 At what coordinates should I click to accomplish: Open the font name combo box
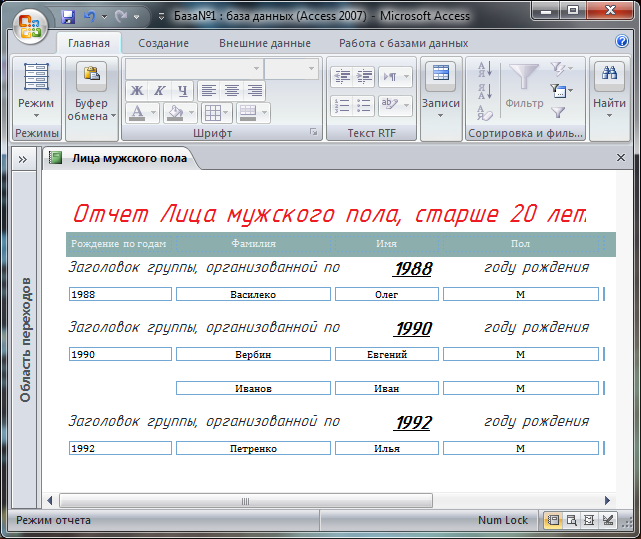(x=194, y=68)
